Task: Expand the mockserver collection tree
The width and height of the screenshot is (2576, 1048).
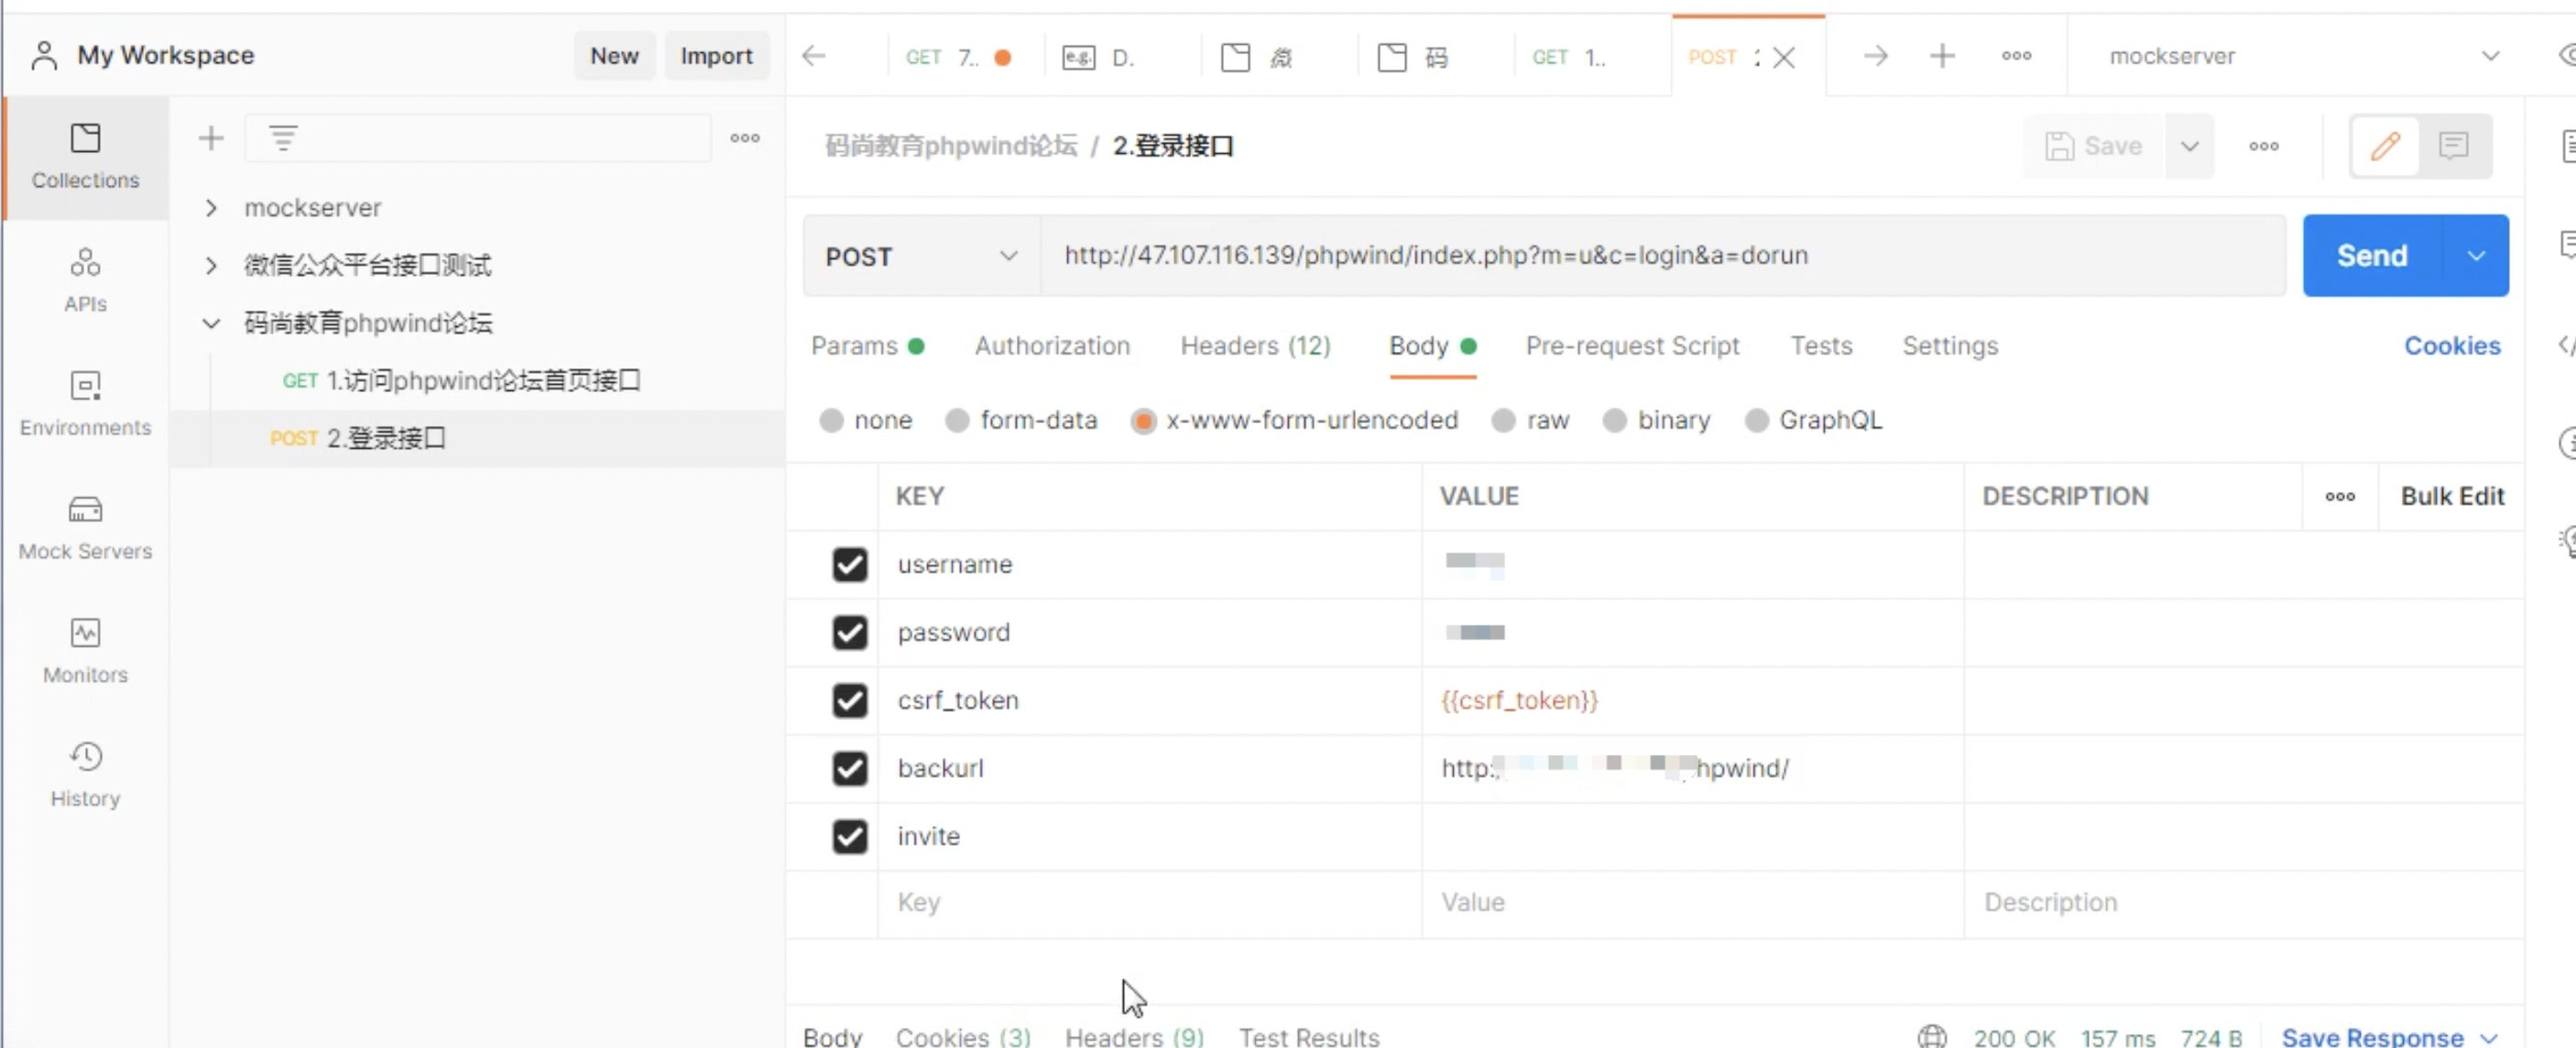Action: click(x=212, y=207)
